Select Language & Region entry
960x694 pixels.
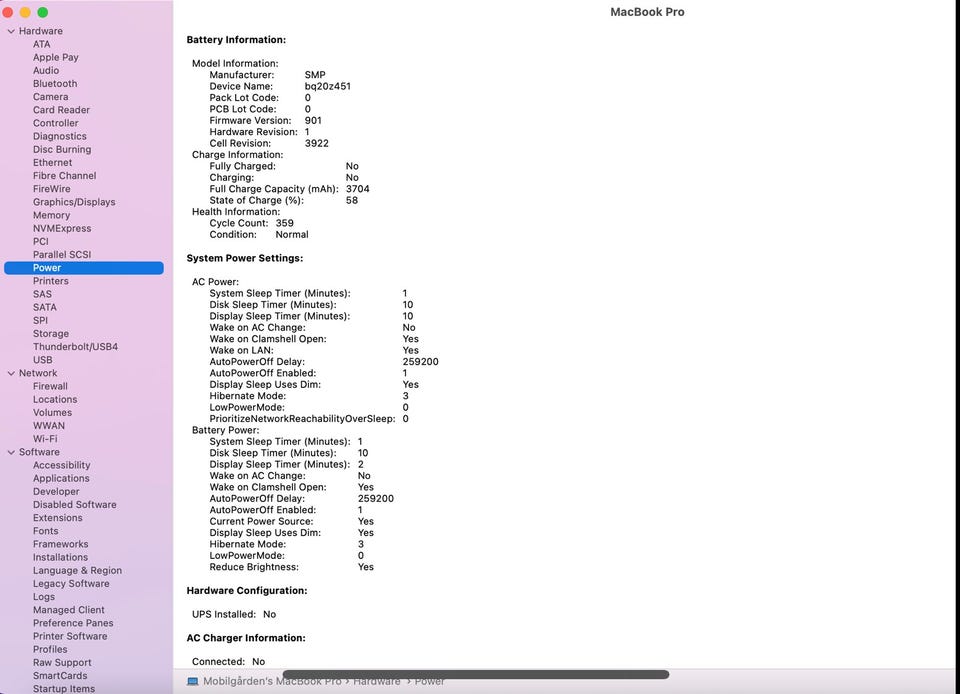77,570
